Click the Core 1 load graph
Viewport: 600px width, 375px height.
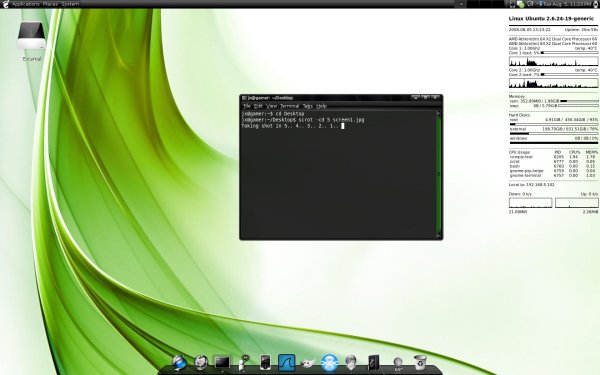point(553,61)
